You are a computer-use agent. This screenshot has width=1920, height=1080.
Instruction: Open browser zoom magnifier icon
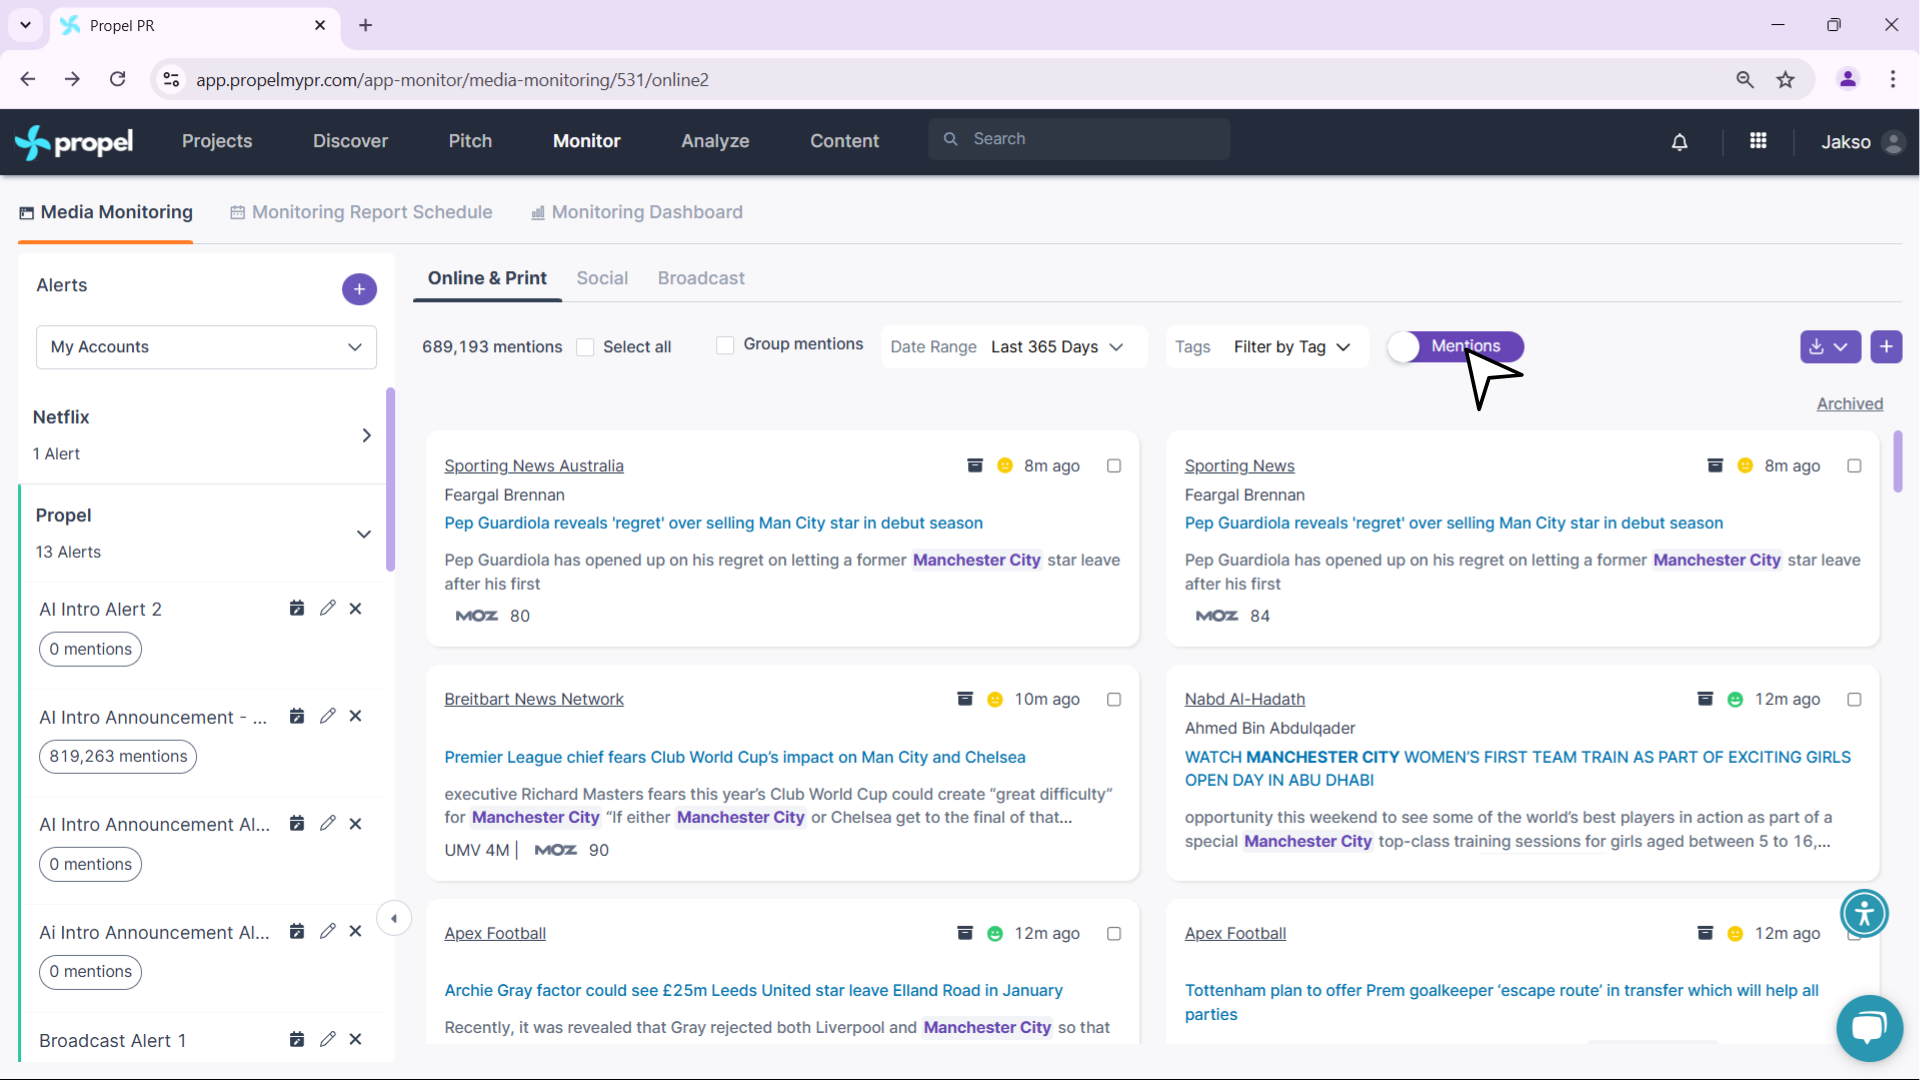click(1745, 80)
